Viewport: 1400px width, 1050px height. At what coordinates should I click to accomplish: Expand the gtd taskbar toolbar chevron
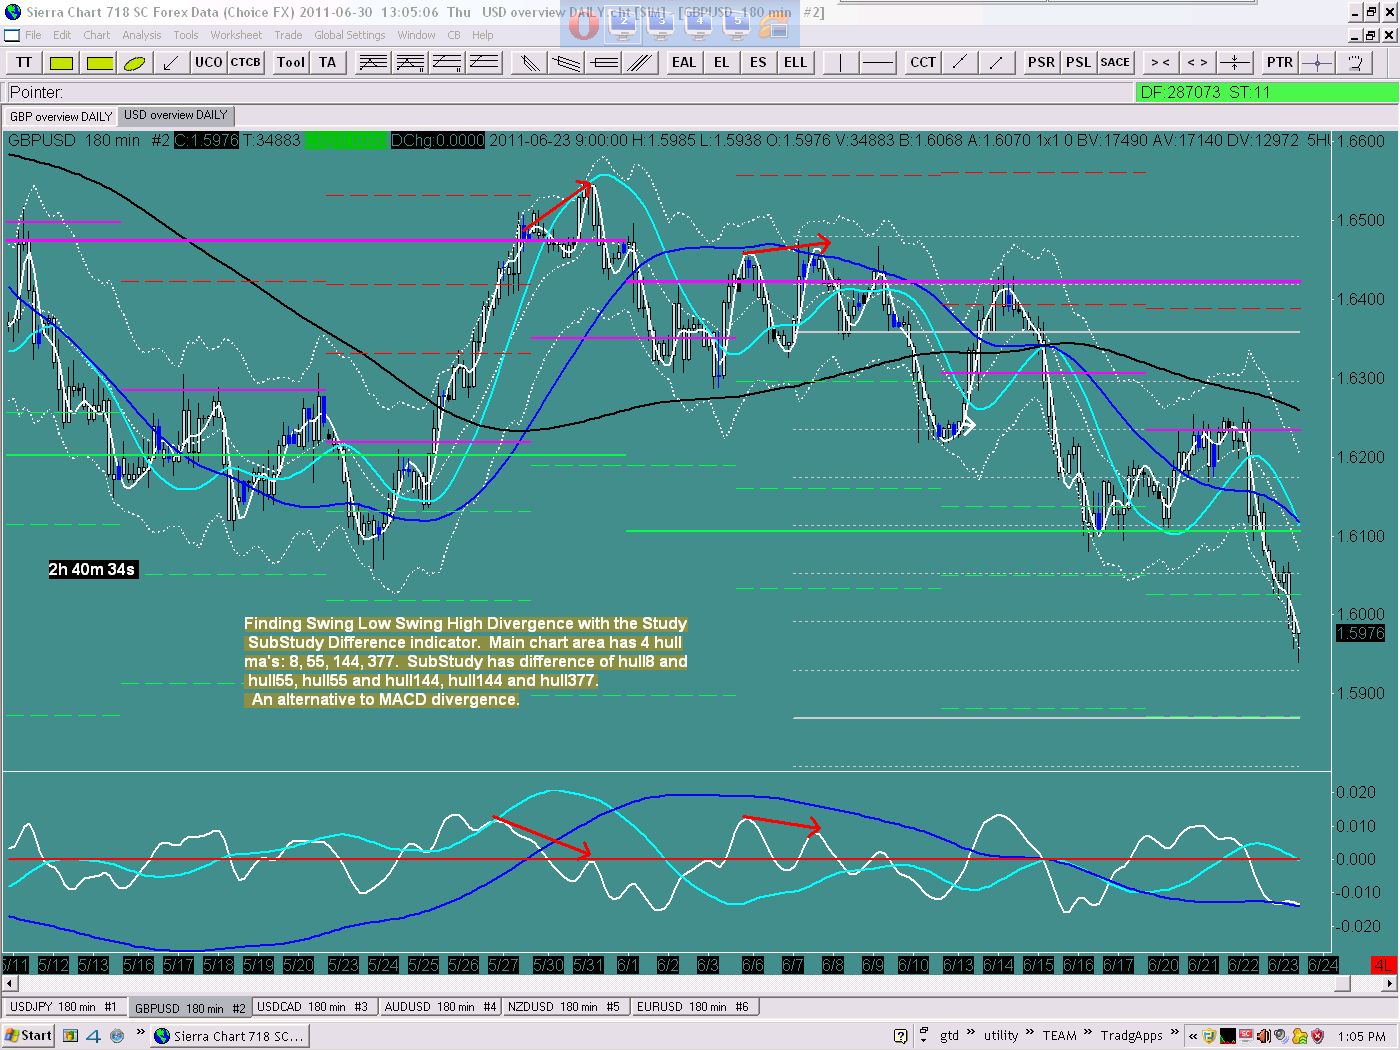(971, 1035)
